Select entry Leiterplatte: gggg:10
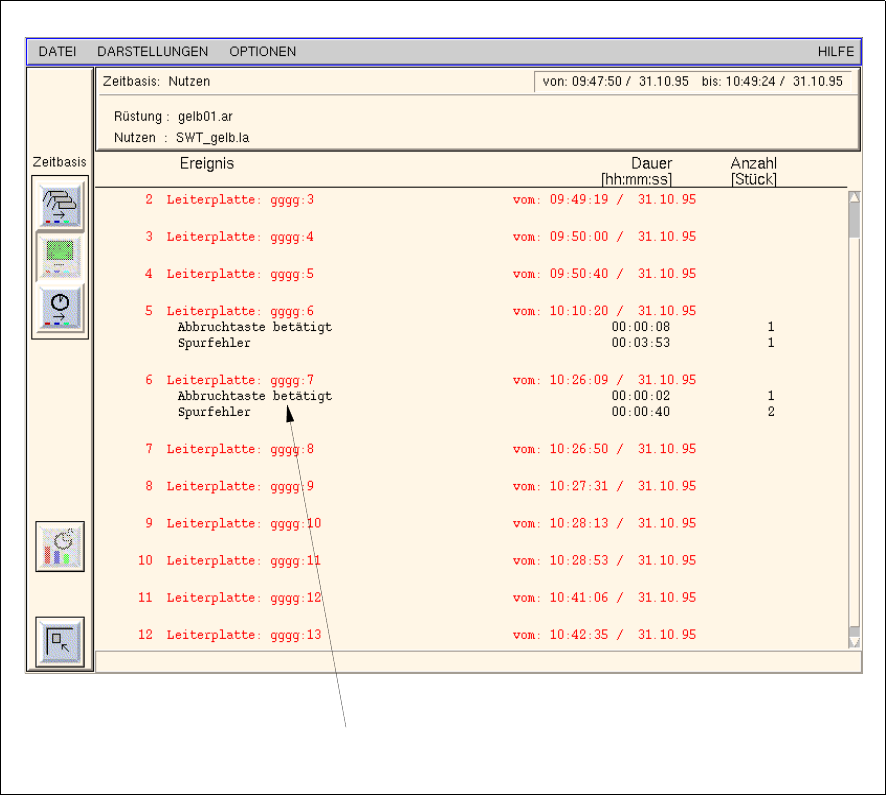Viewport: 886px width, 795px height. pos(244,524)
